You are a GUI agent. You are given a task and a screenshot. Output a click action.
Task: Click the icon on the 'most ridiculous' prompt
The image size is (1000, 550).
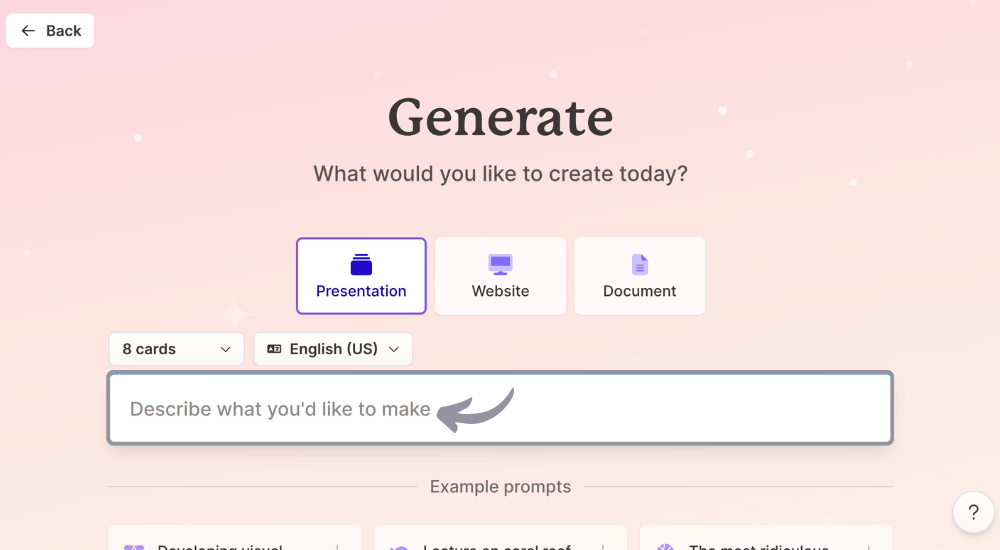click(665, 547)
